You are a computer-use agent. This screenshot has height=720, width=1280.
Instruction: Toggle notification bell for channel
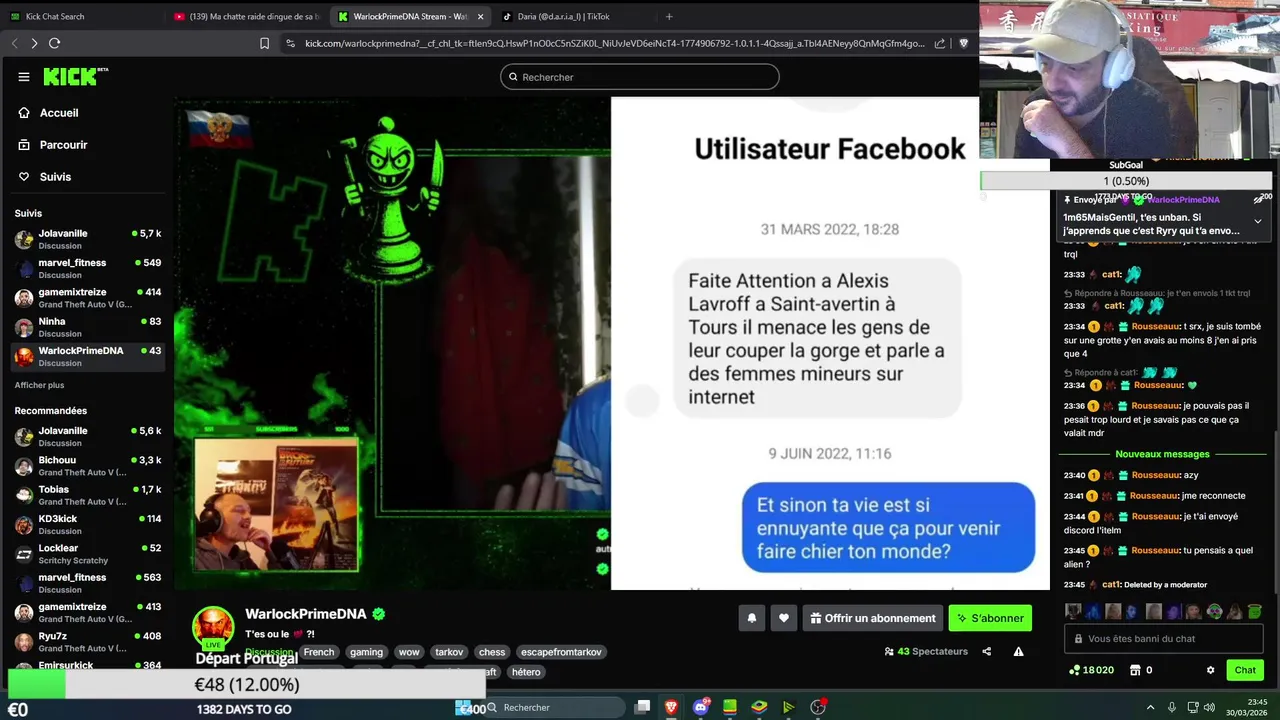(752, 618)
